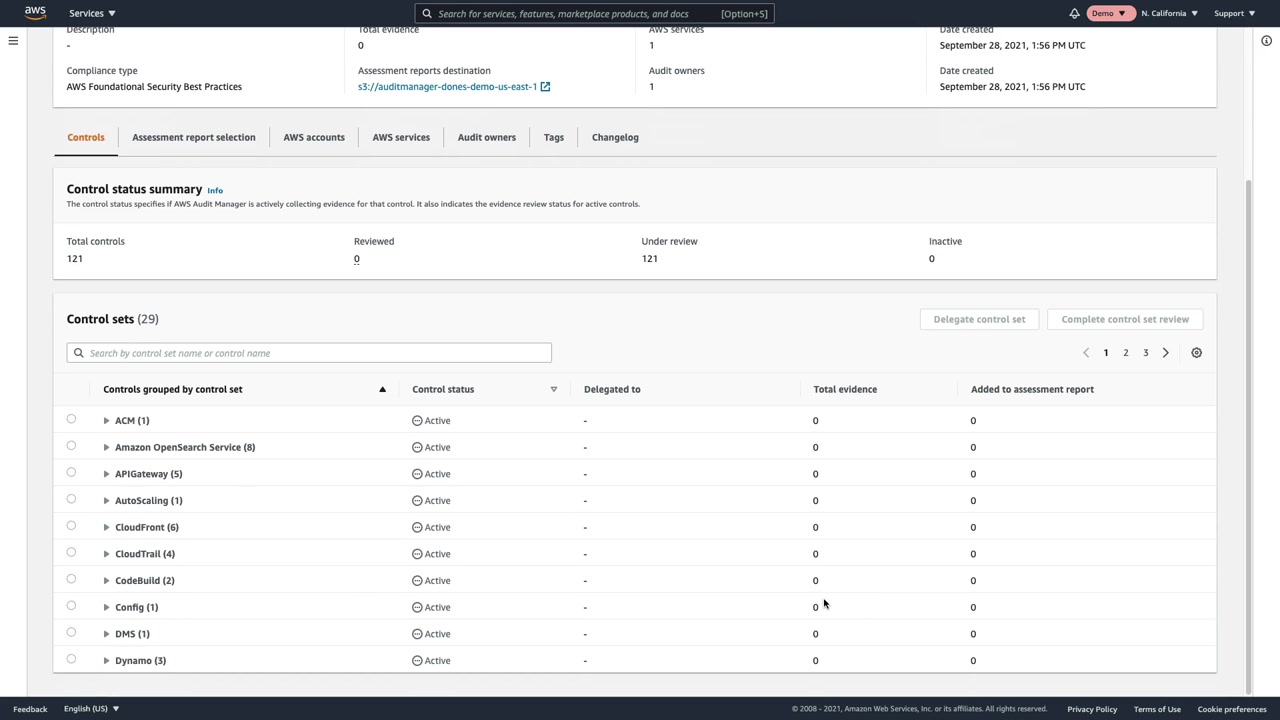Sort by Controls grouped by control set arrow
The height and width of the screenshot is (720, 1280).
[x=382, y=389]
